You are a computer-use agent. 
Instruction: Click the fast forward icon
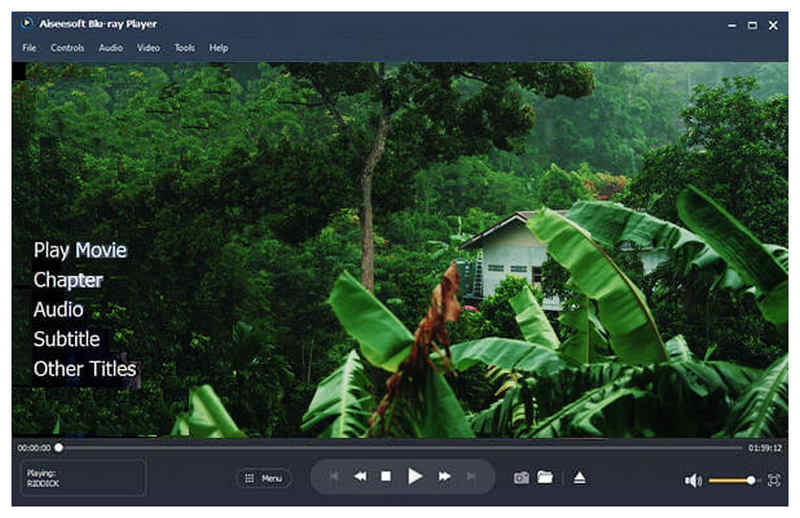444,477
